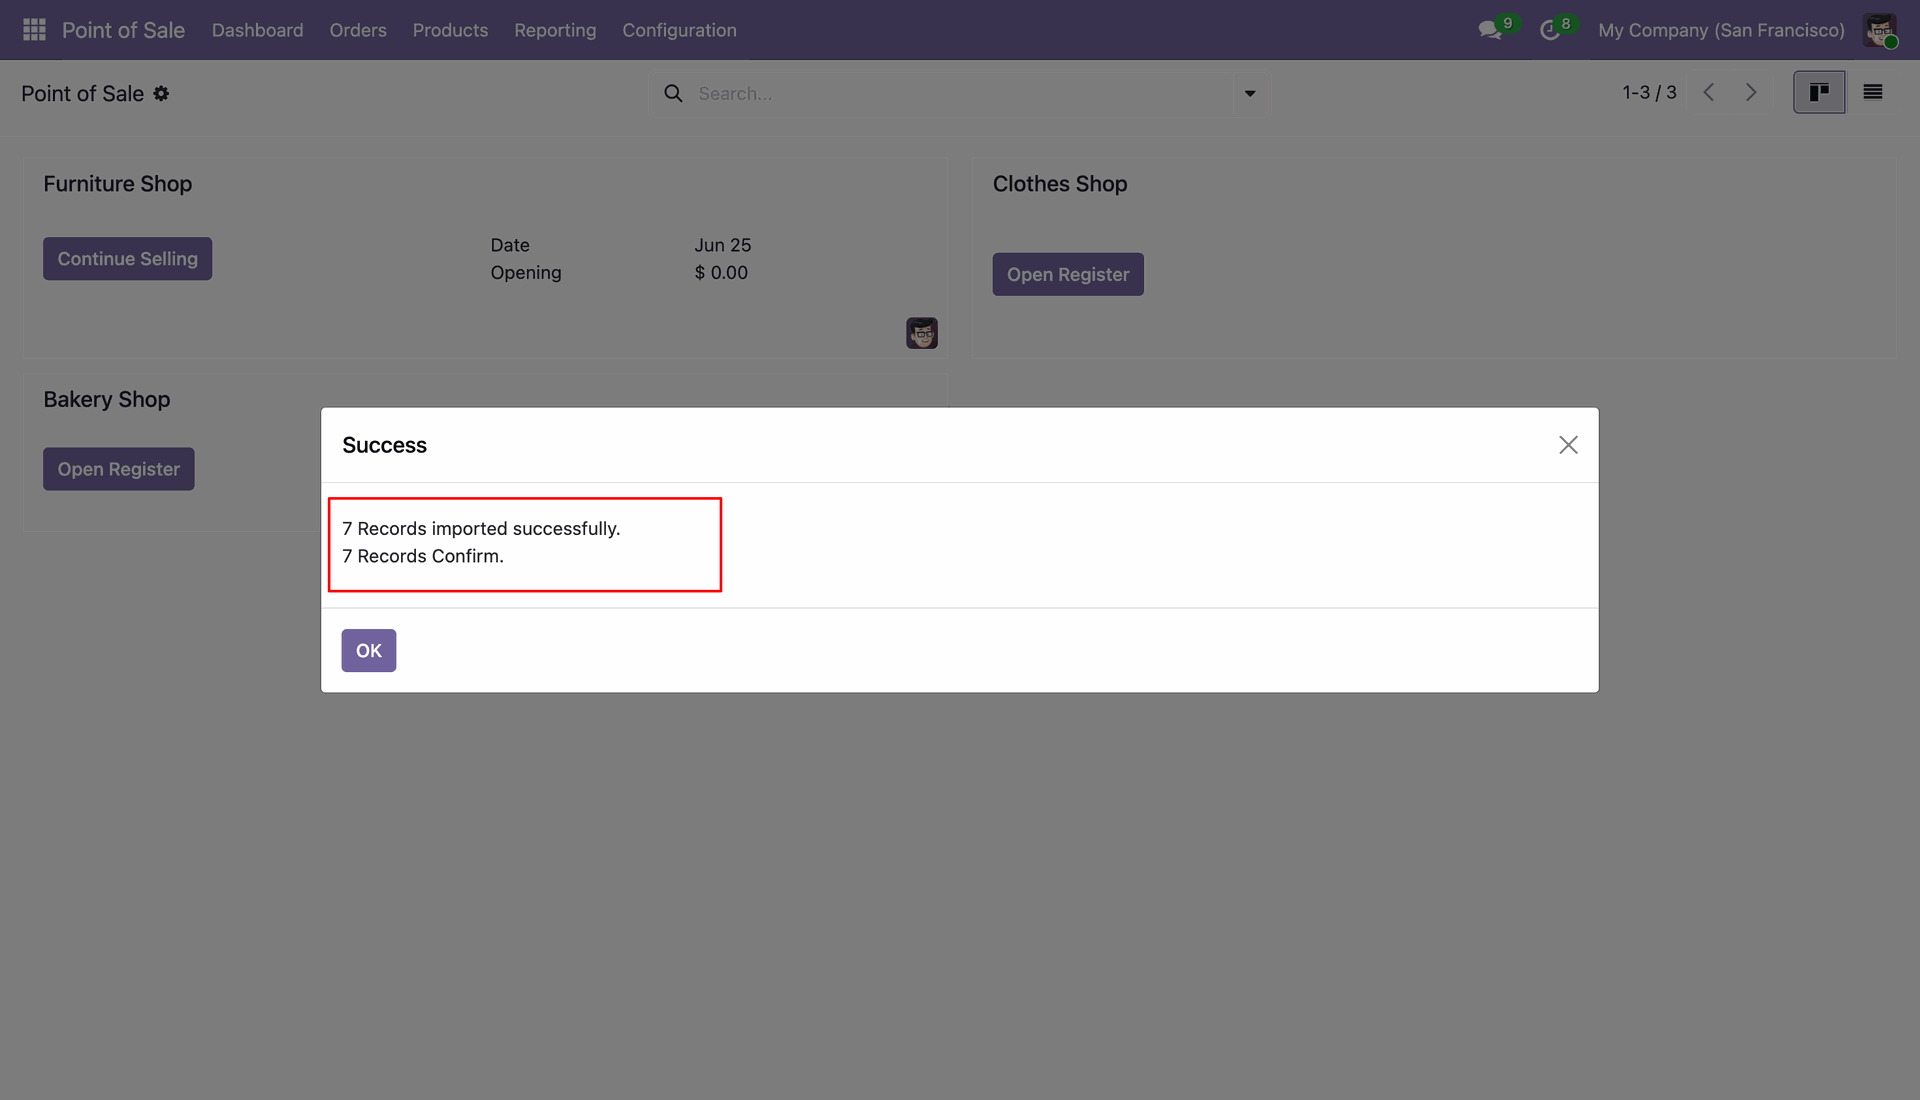
Task: Click the '7 Records Confirm.' message
Action: click(x=423, y=556)
